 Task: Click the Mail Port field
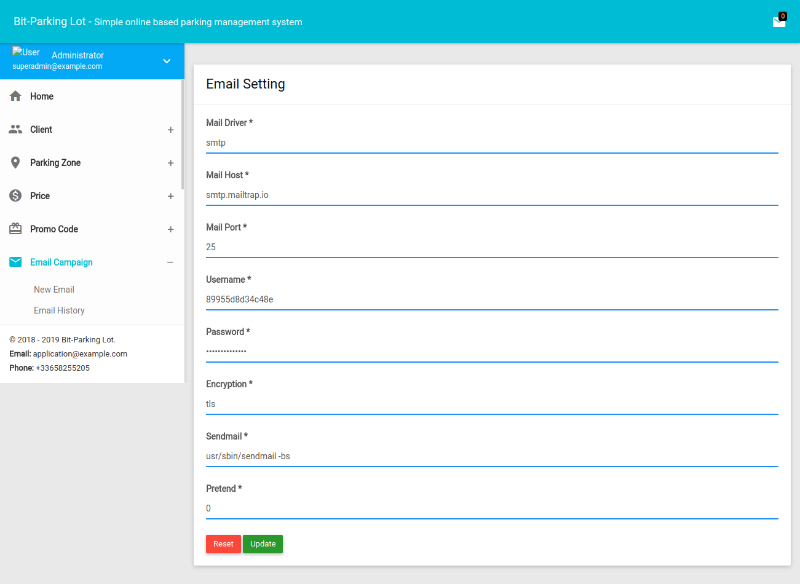coord(491,247)
